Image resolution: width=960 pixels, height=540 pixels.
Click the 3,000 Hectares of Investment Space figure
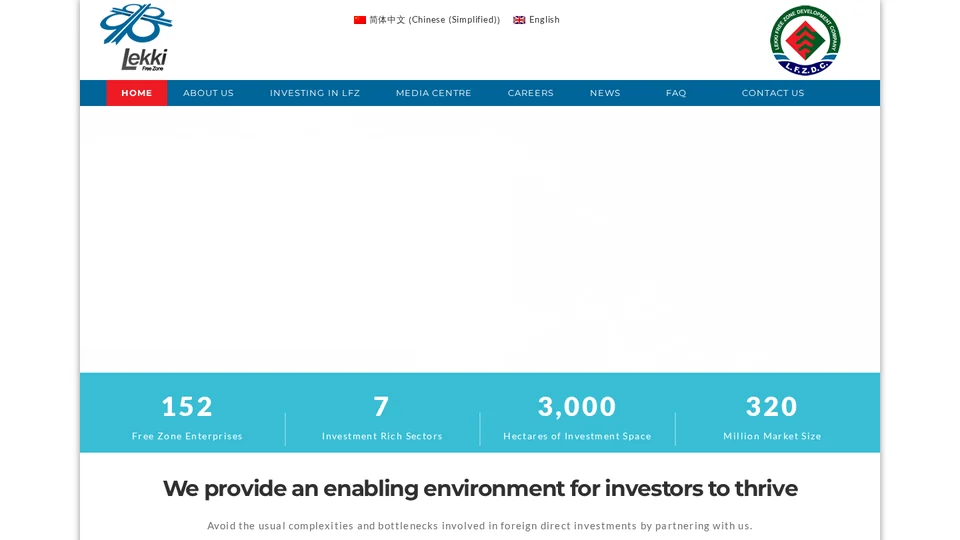pyautogui.click(x=577, y=407)
